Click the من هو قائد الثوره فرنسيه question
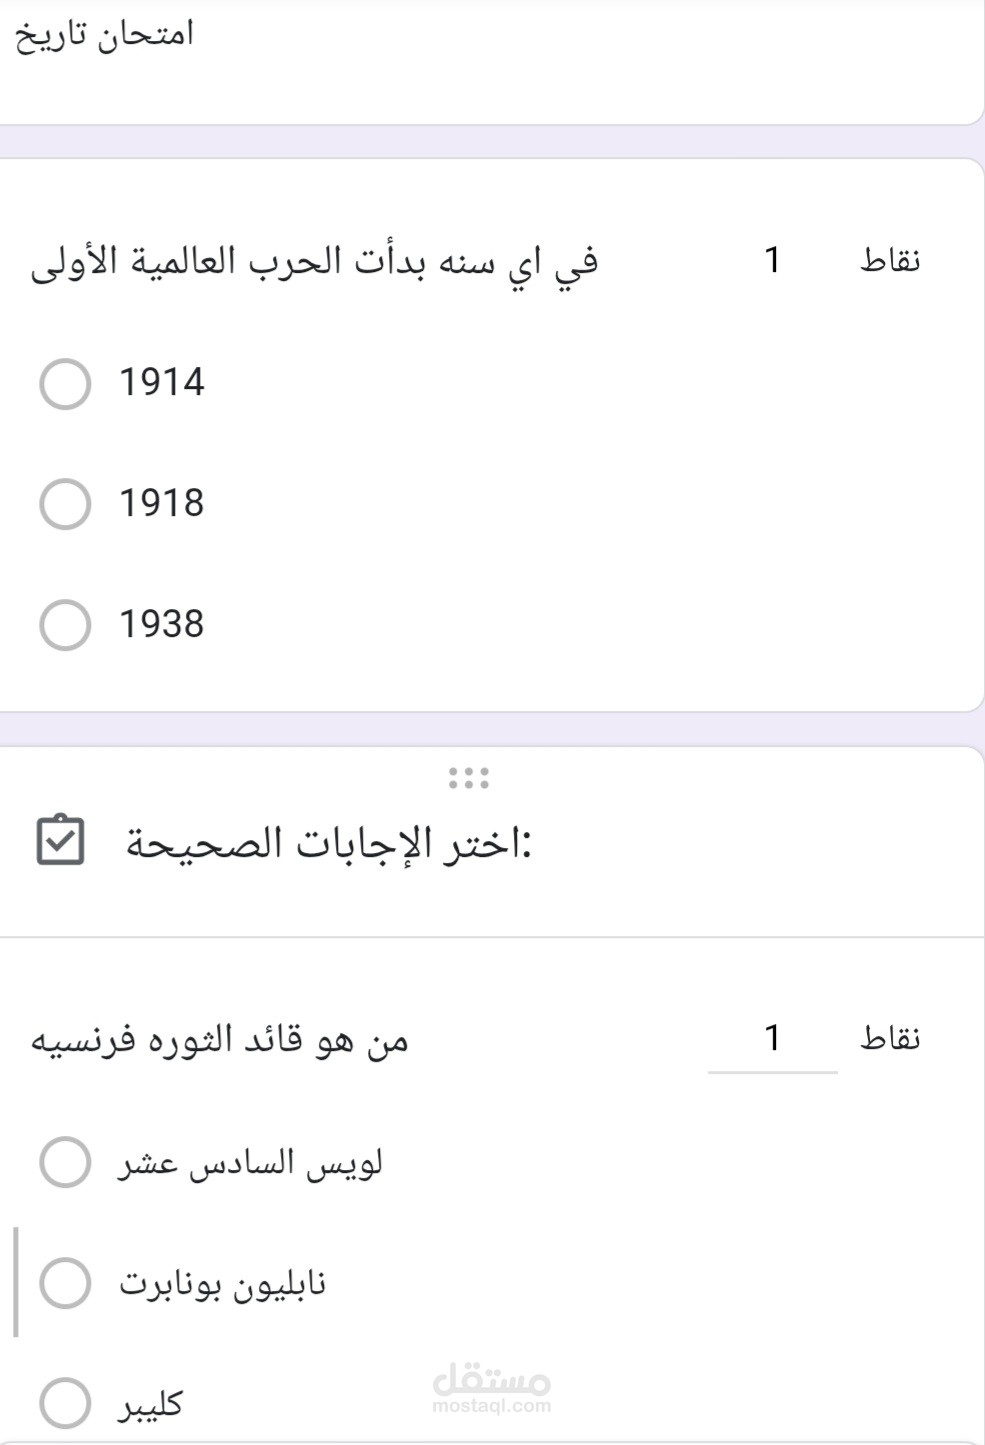The width and height of the screenshot is (985, 1445). (x=220, y=1040)
